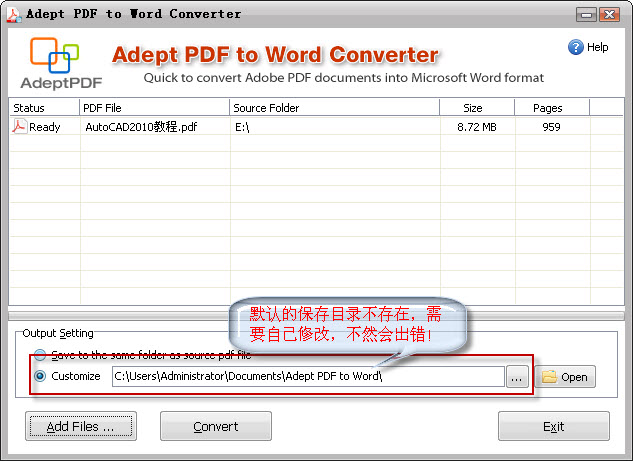Click the Size column header
Screen dimensions: 633x461
[x=477, y=108]
